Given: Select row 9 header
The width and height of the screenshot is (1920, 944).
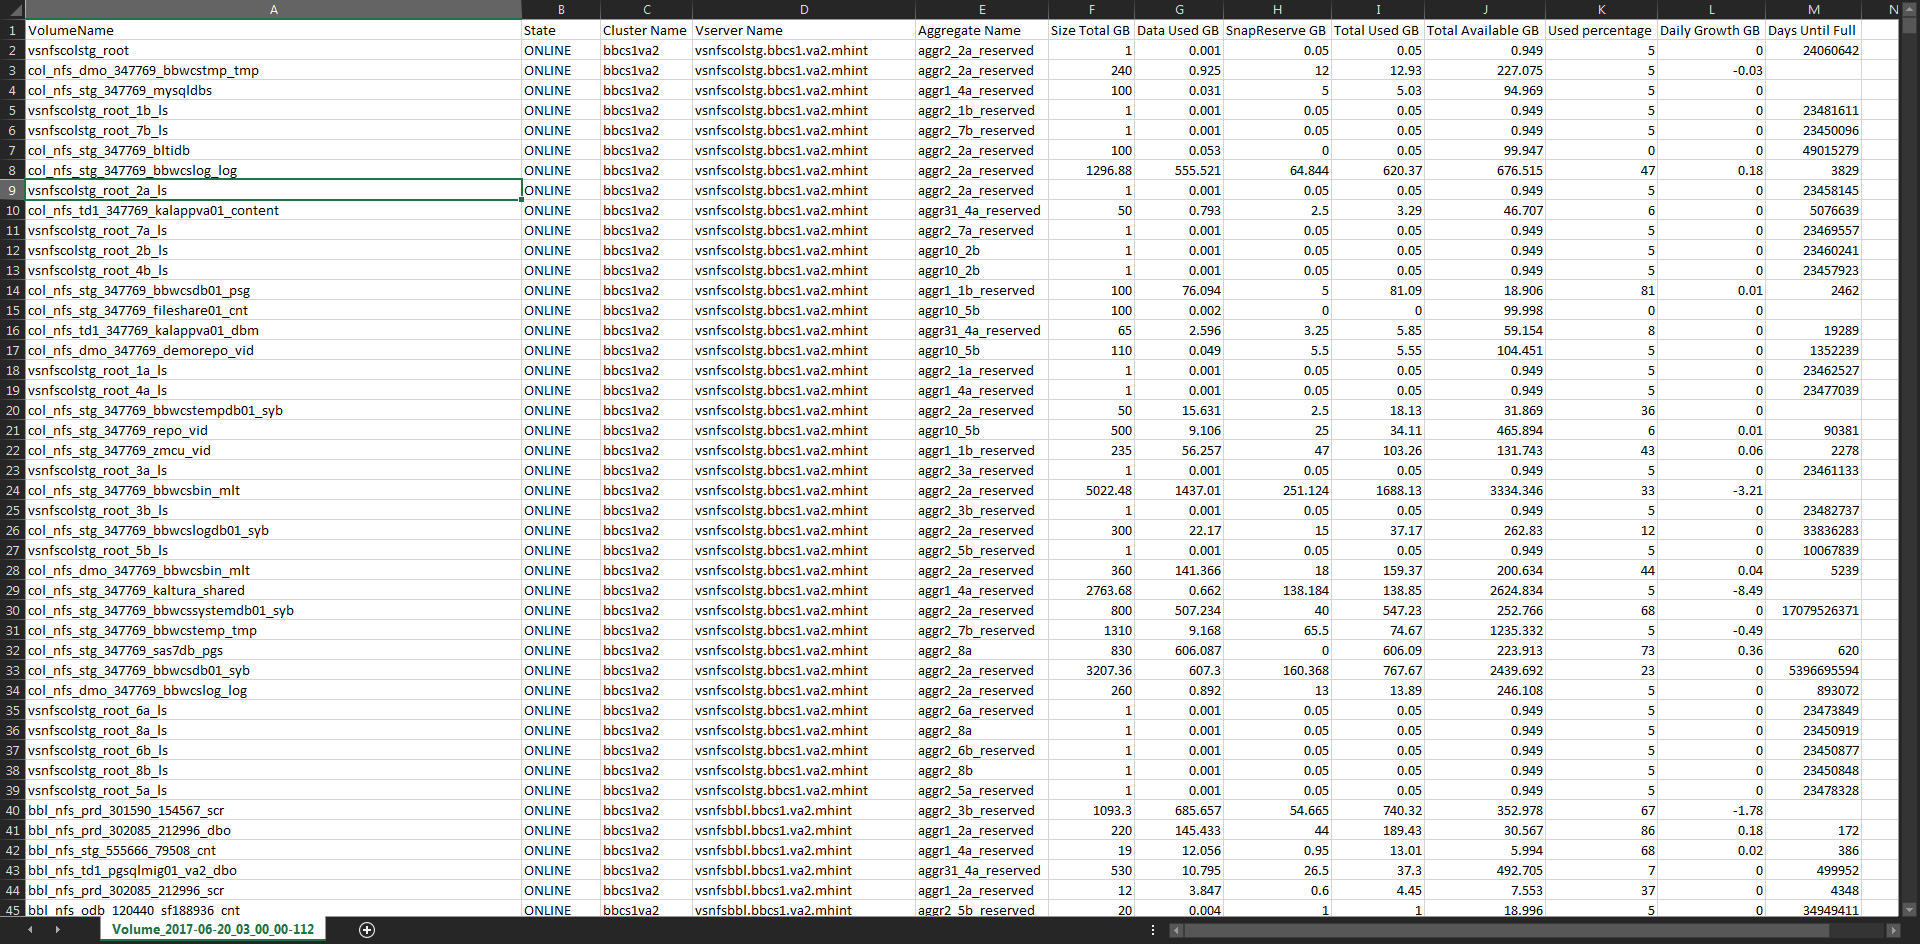Looking at the screenshot, I should tap(12, 190).
